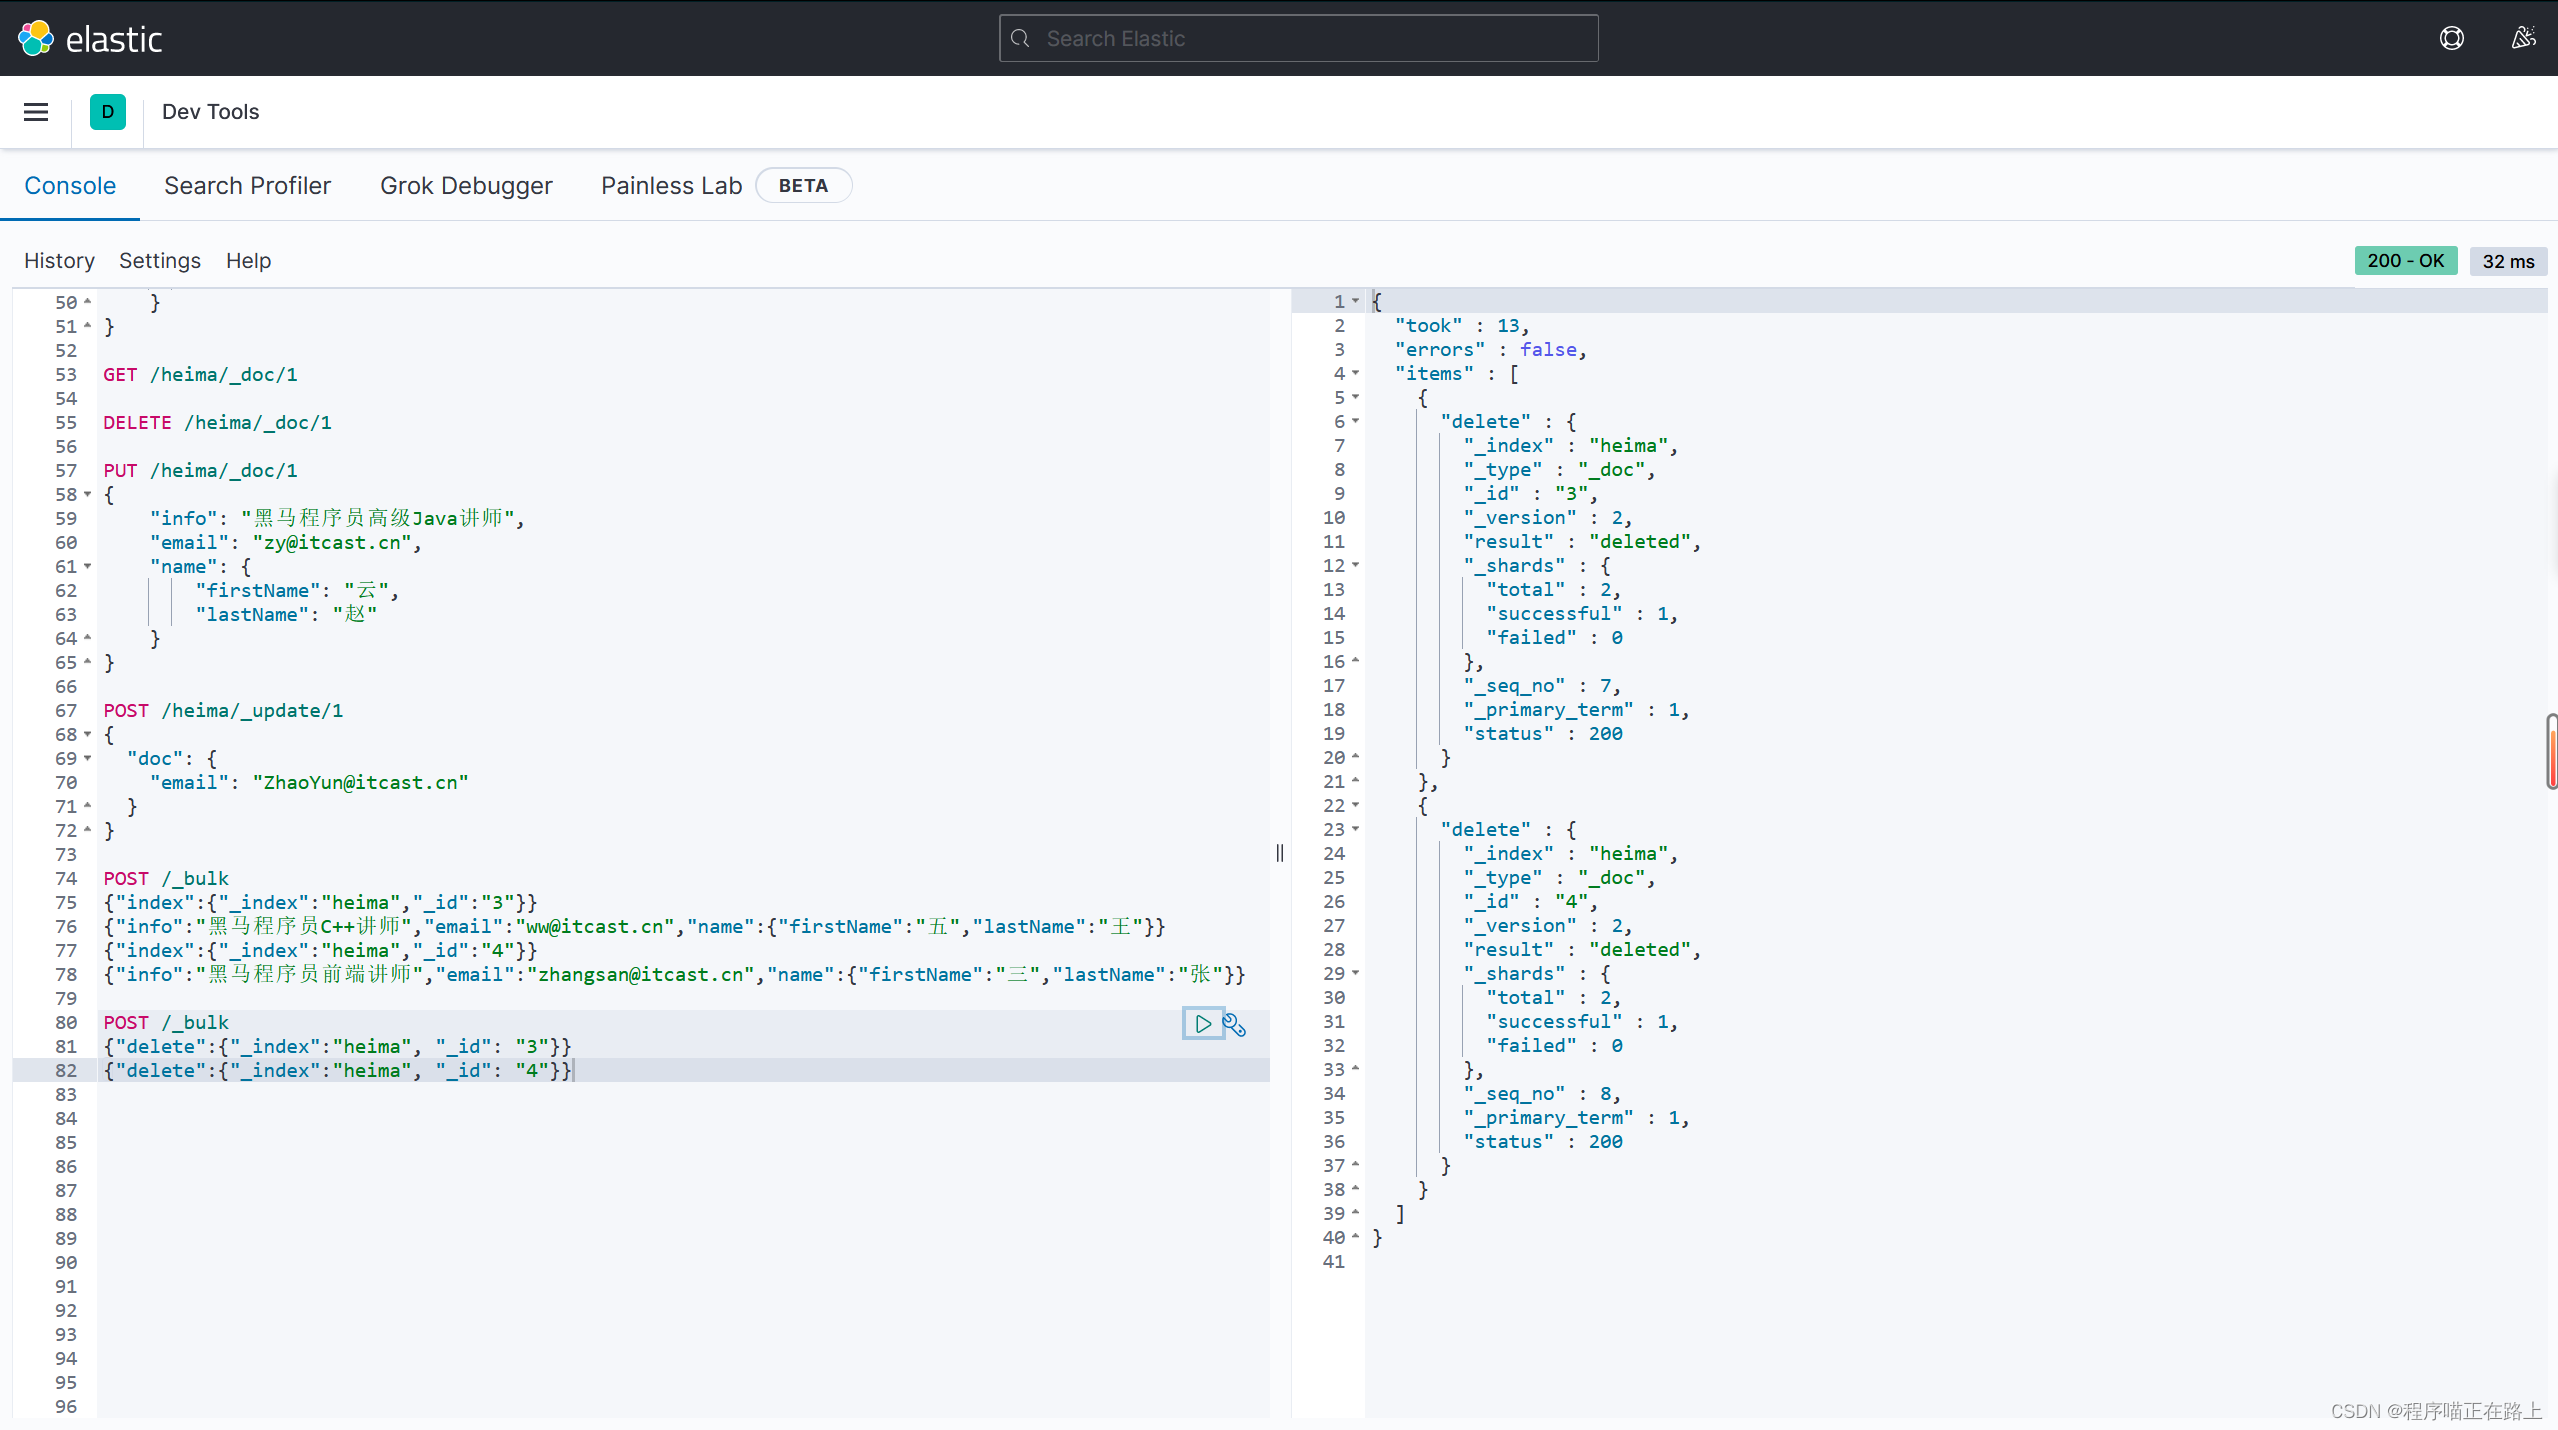
Task: Open the hamburger navigation menu
Action: pos(36,112)
